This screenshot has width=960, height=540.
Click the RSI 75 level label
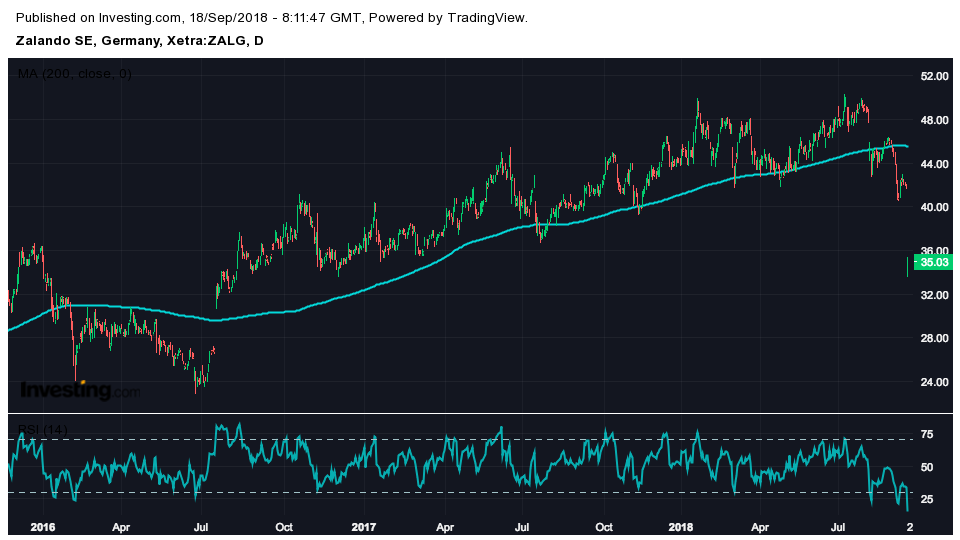tap(927, 435)
